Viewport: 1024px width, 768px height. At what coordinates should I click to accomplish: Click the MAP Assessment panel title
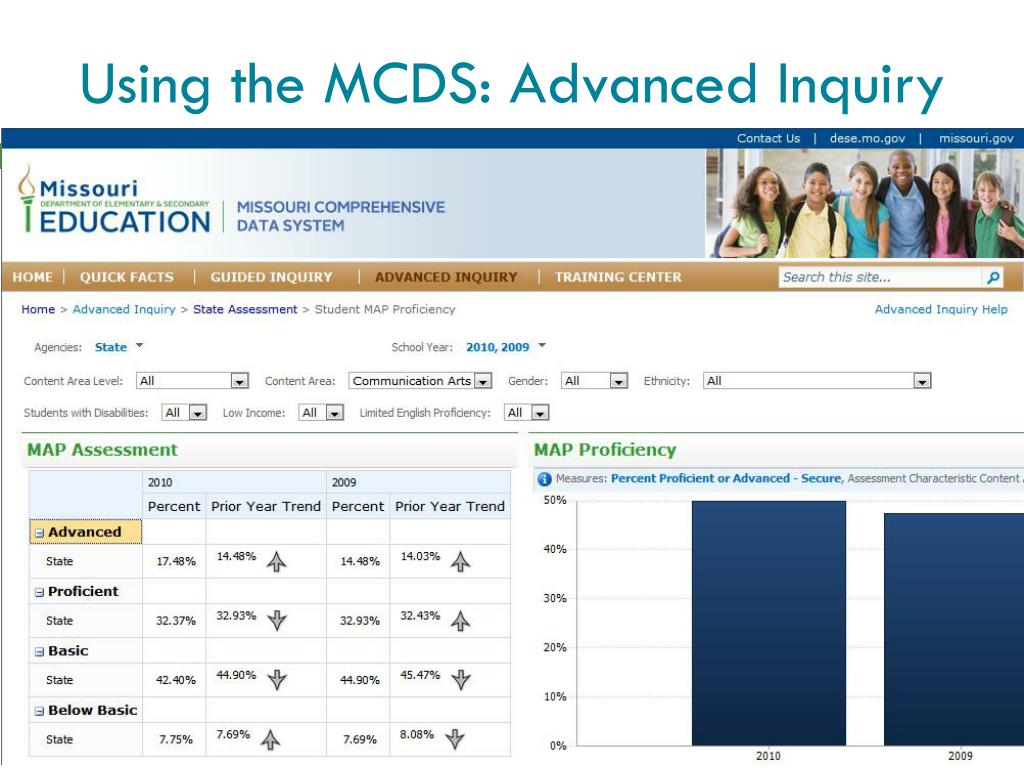103,450
